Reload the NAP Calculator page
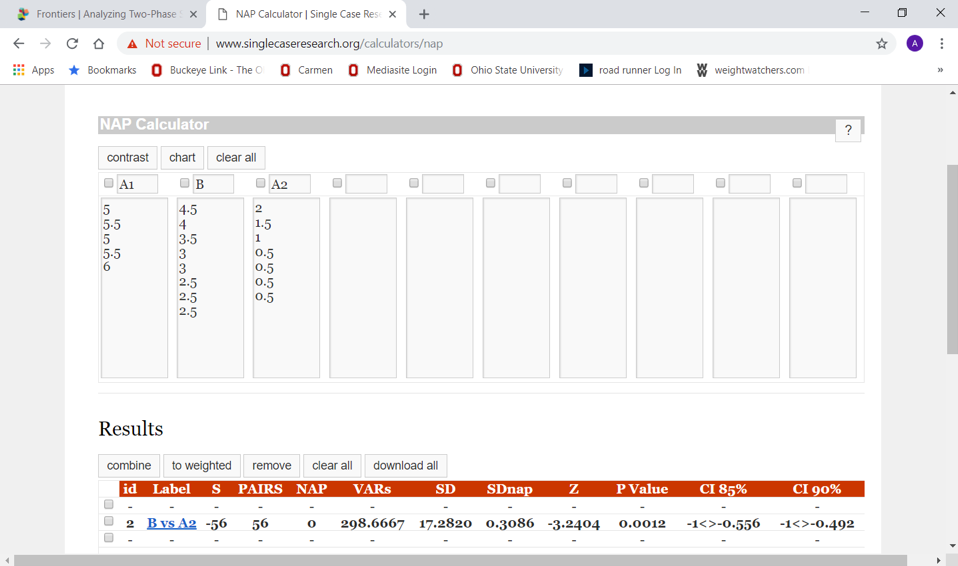The image size is (958, 566). (72, 43)
